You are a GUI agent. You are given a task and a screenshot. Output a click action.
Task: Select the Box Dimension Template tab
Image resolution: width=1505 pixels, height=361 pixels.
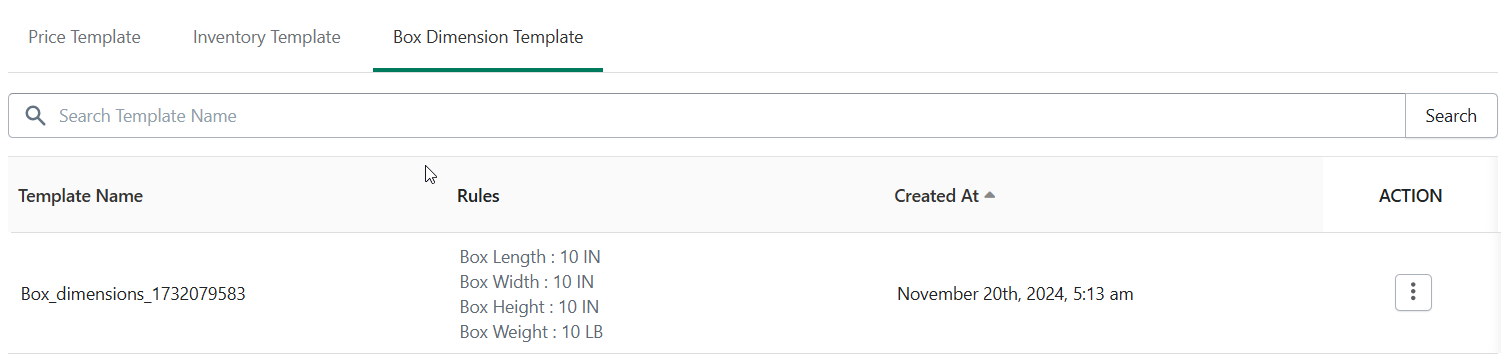coord(488,37)
